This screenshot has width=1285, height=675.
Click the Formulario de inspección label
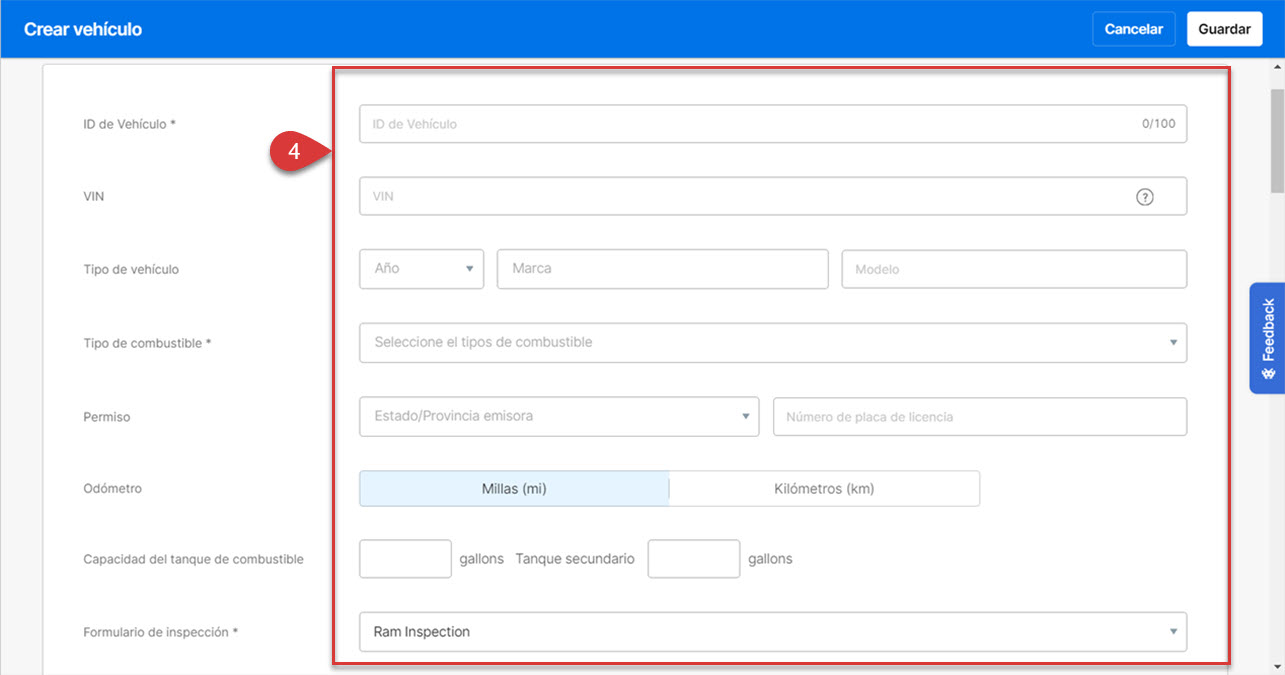click(161, 632)
